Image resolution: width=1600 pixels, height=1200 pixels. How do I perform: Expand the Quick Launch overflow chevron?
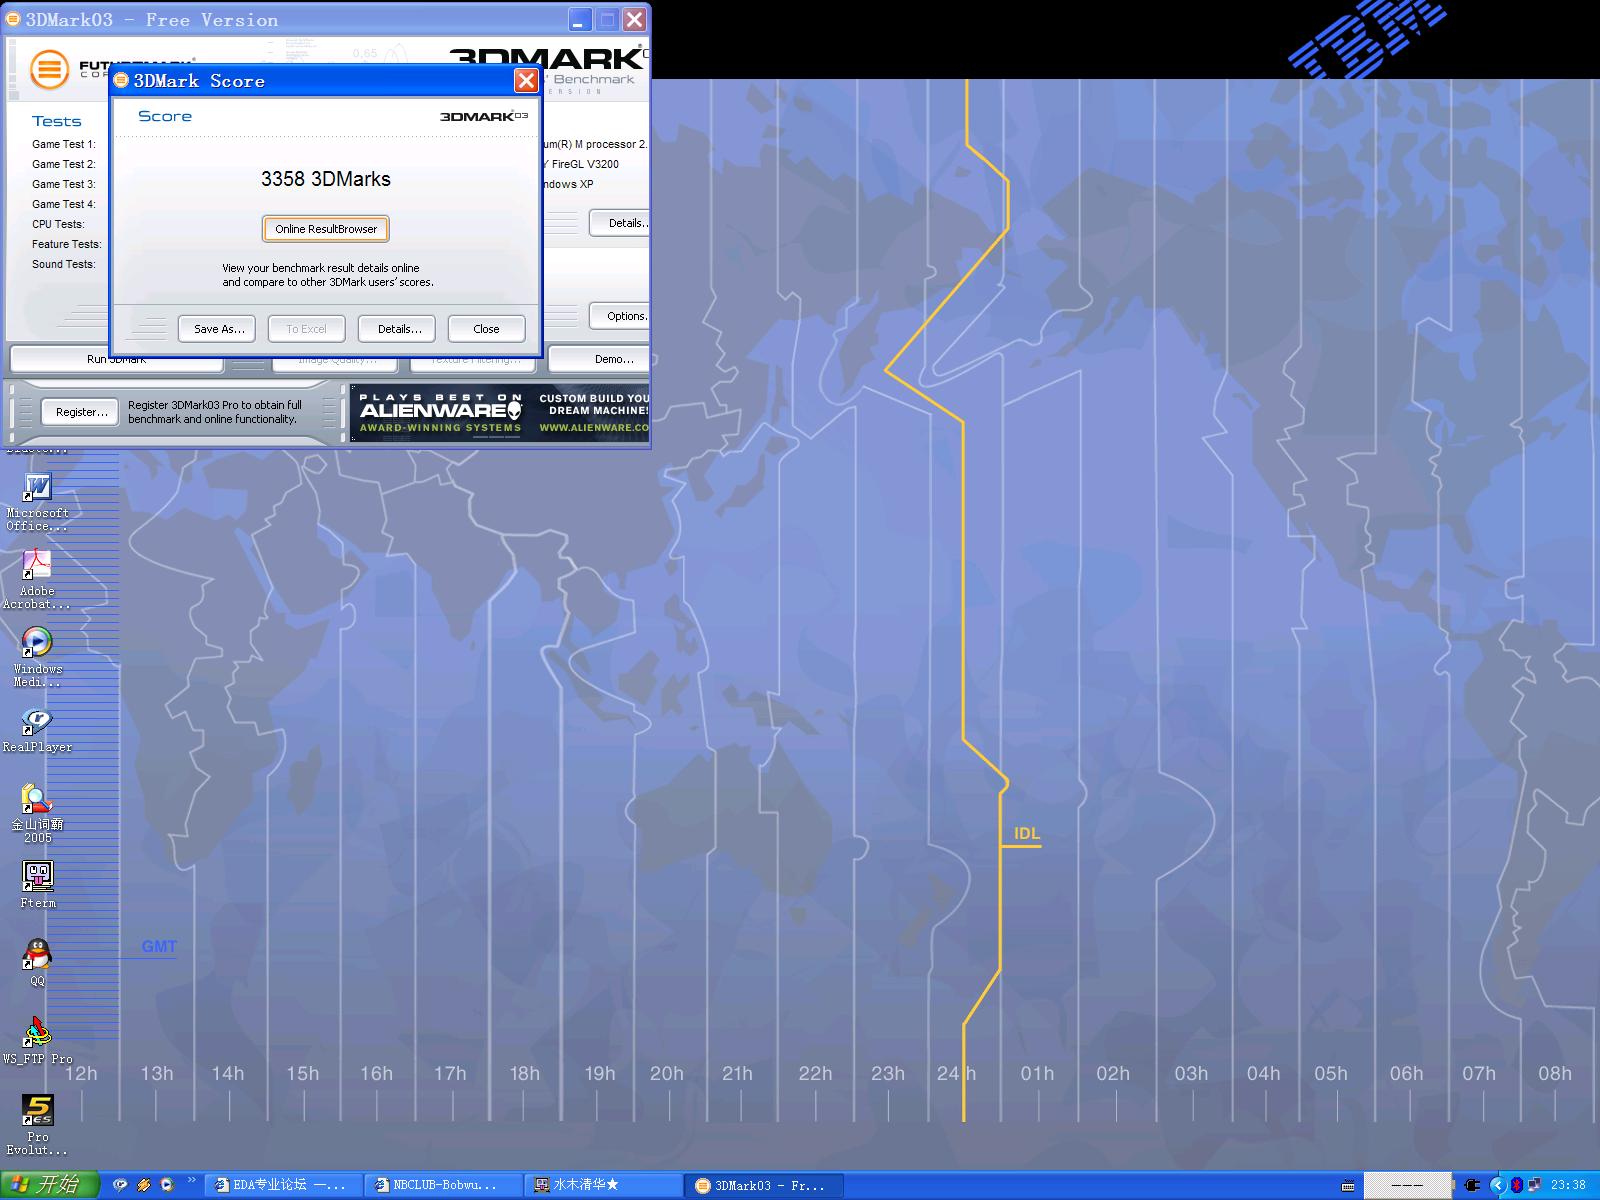[x=191, y=1181]
